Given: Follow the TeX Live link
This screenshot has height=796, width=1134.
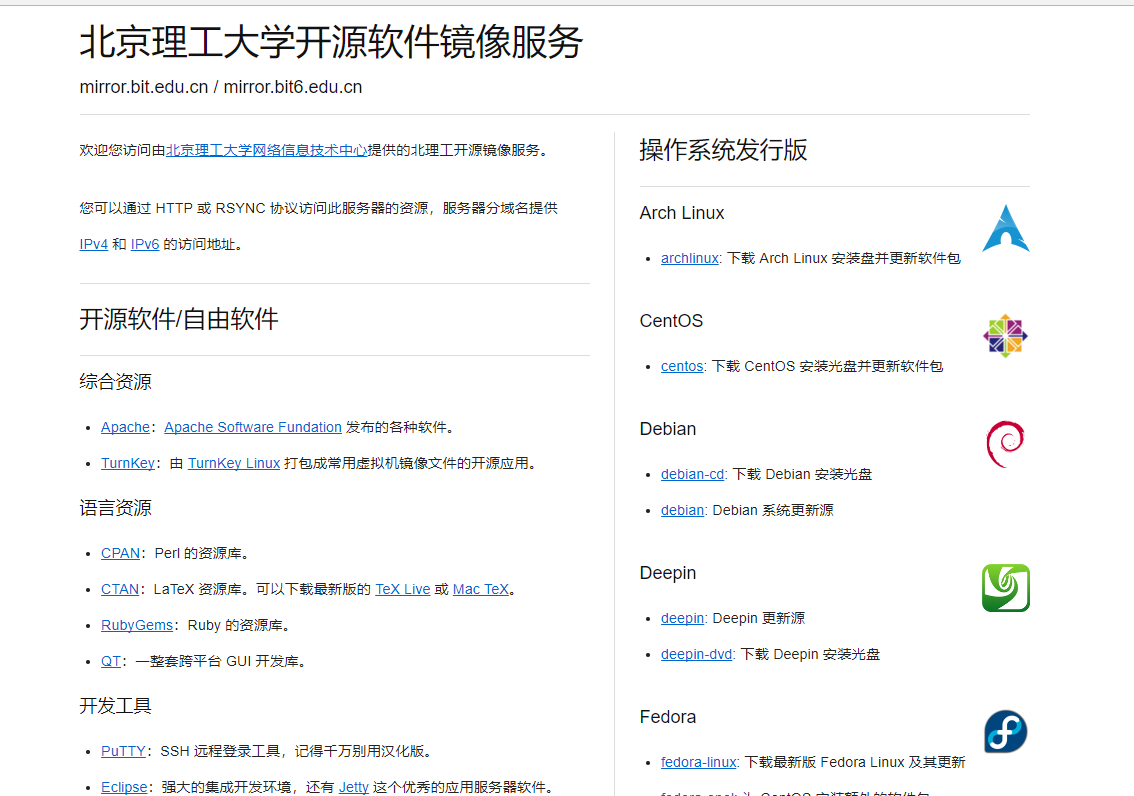Looking at the screenshot, I should click(x=403, y=589).
